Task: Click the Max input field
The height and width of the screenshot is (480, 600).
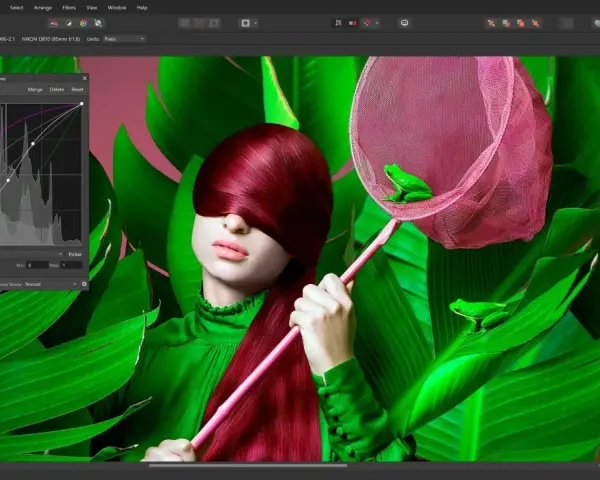Action: (71, 265)
